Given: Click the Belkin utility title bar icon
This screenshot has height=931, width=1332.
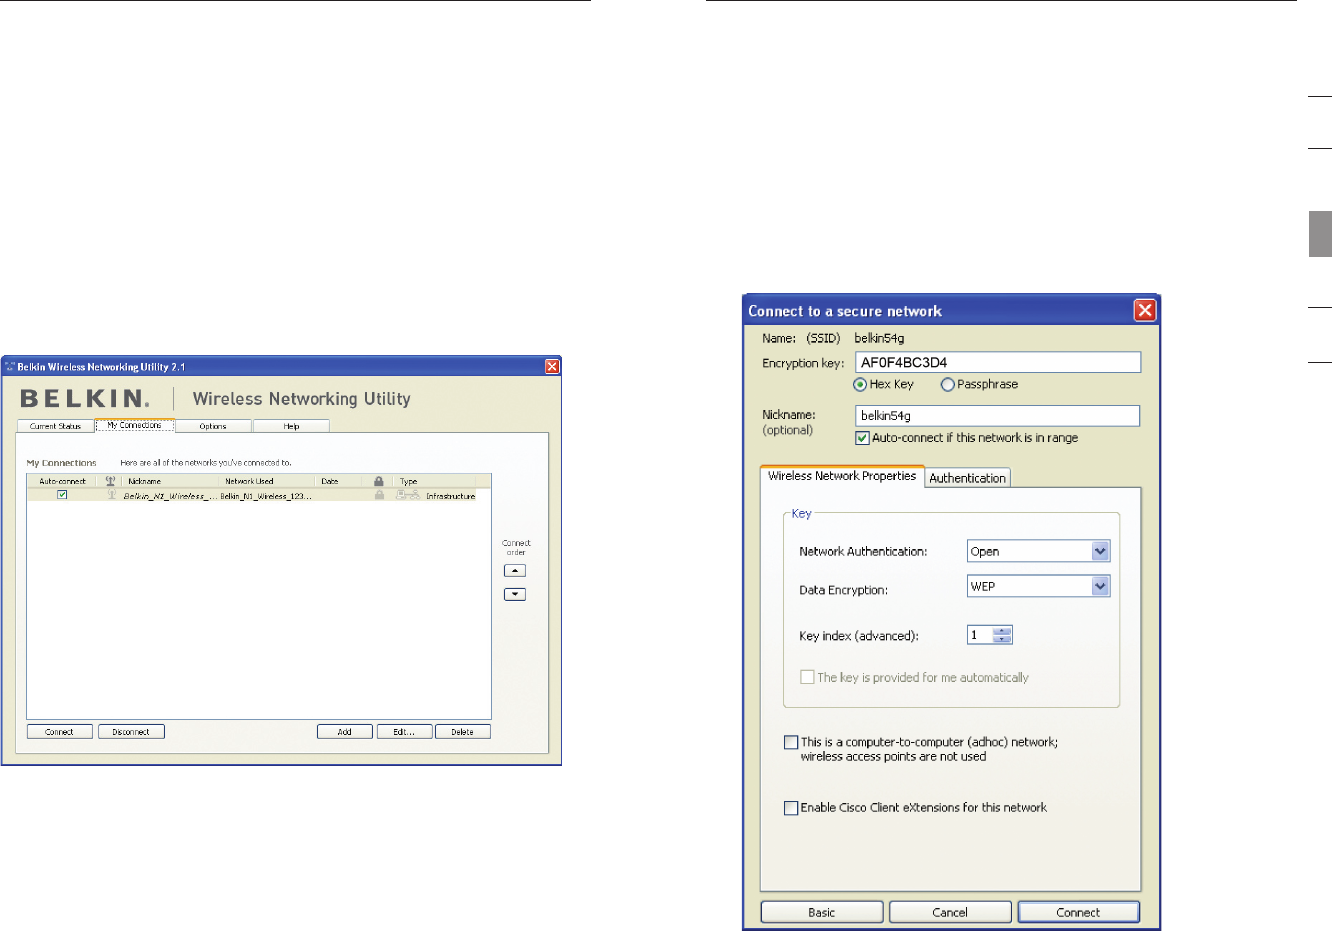Looking at the screenshot, I should pyautogui.click(x=10, y=367).
